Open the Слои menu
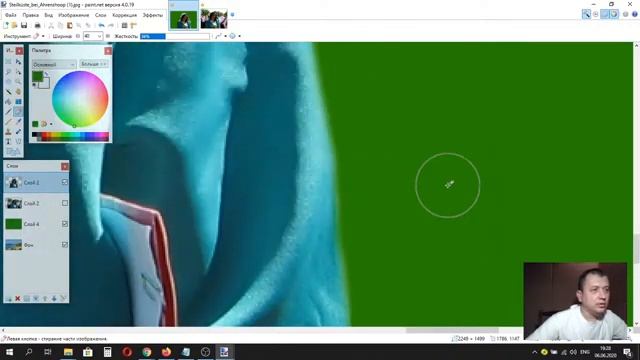The height and width of the screenshot is (360, 640). tap(100, 15)
